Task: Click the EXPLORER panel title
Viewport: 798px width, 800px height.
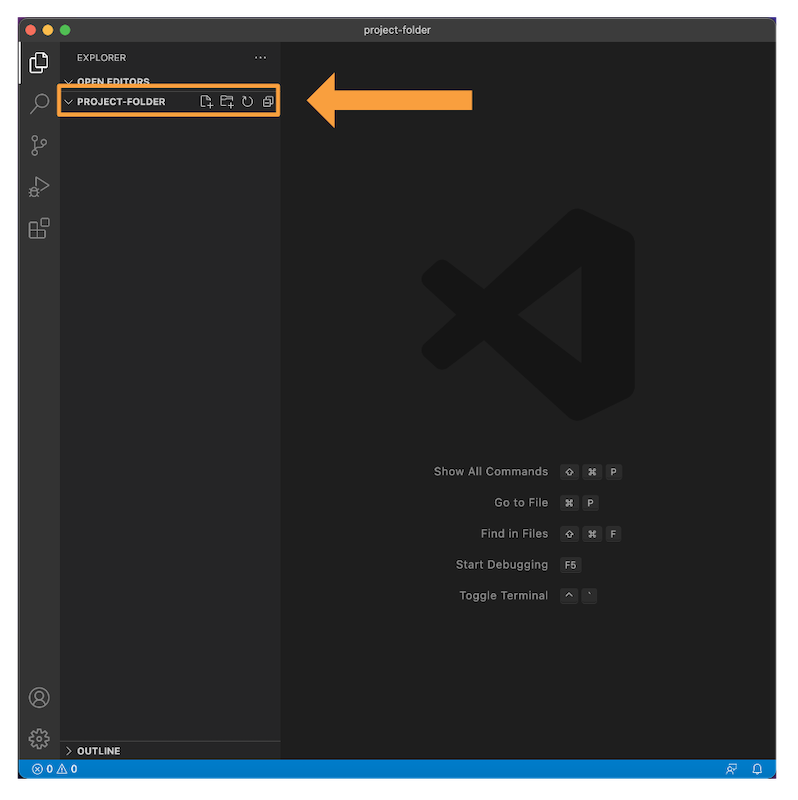Action: click(x=101, y=58)
